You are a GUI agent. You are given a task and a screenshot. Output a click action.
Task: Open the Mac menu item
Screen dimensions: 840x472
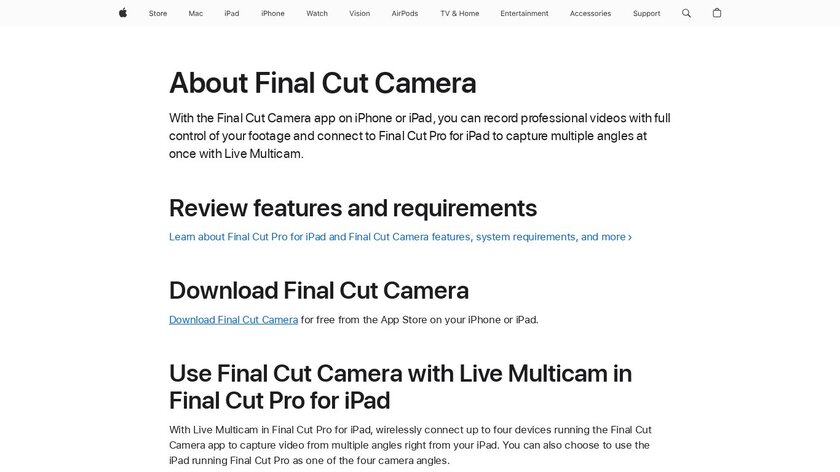coord(196,13)
